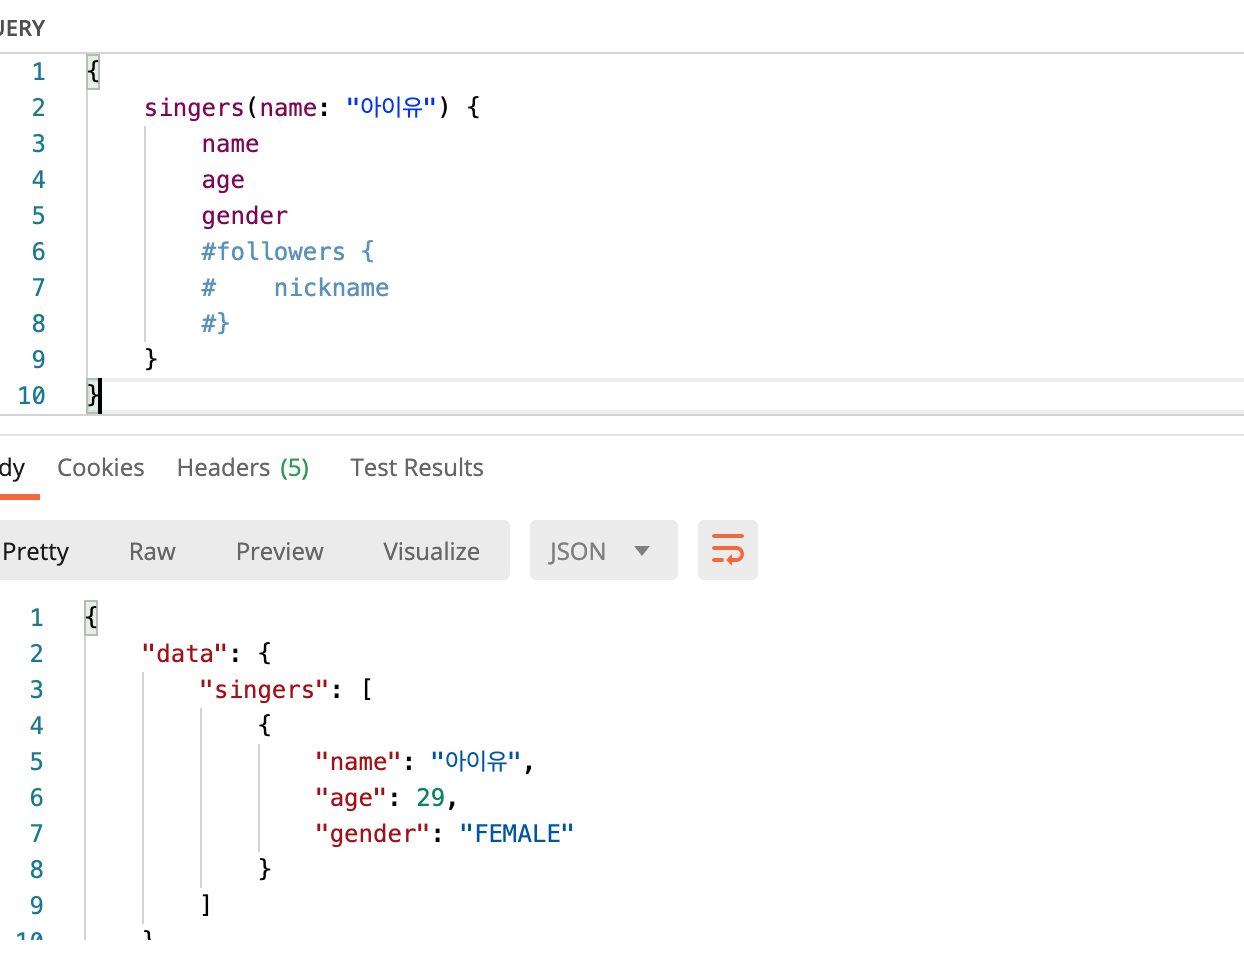Image resolution: width=1244 pixels, height=954 pixels.
Task: Click the opening brace on query line 1
Action: 93,71
